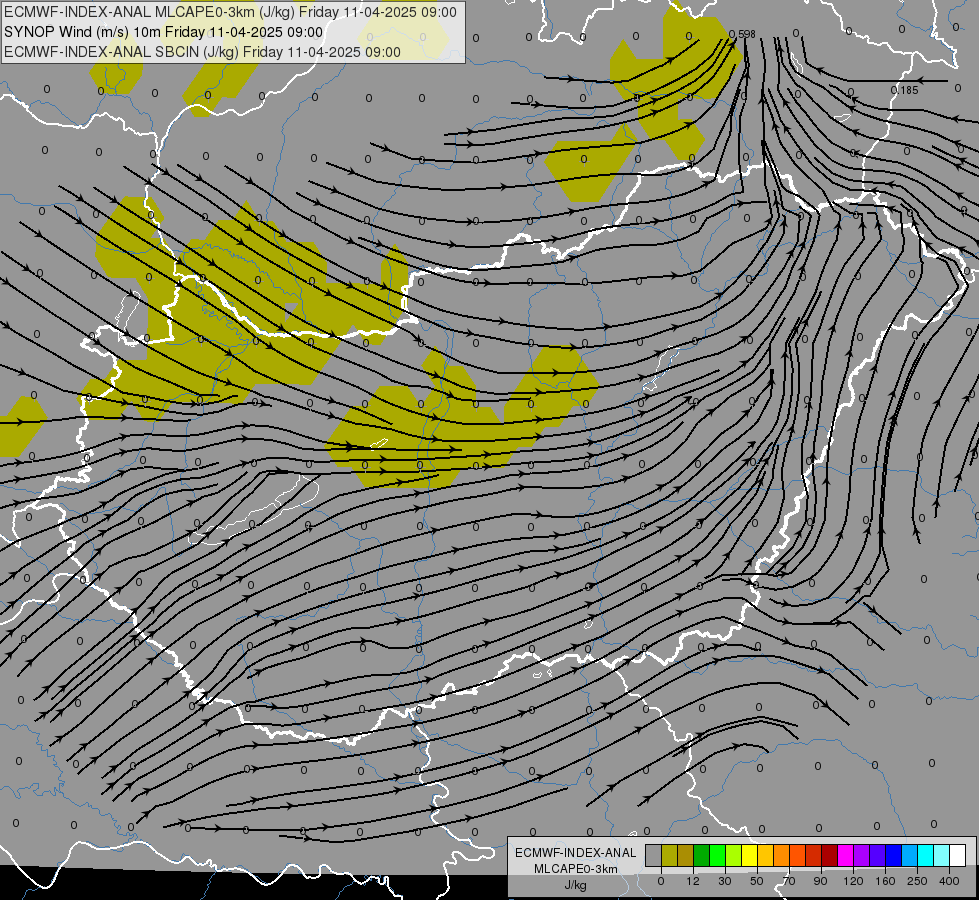
Task: Click the legend label '90'
Action: coord(821,881)
